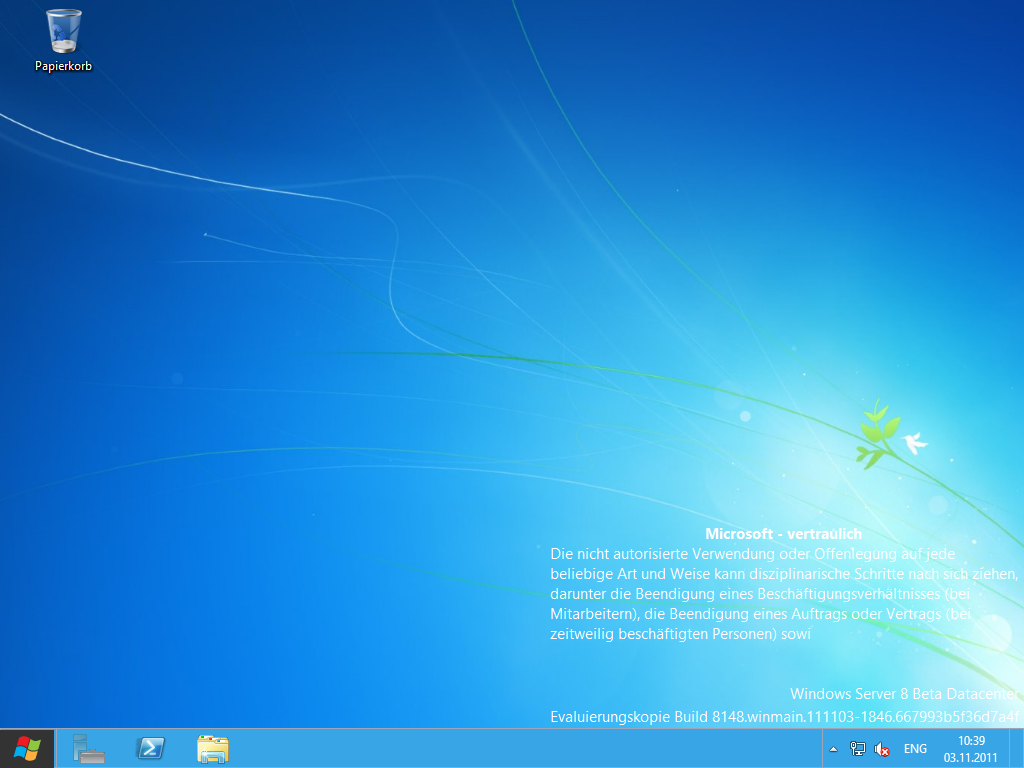Open Windows PowerShell from the taskbar

coord(151,748)
